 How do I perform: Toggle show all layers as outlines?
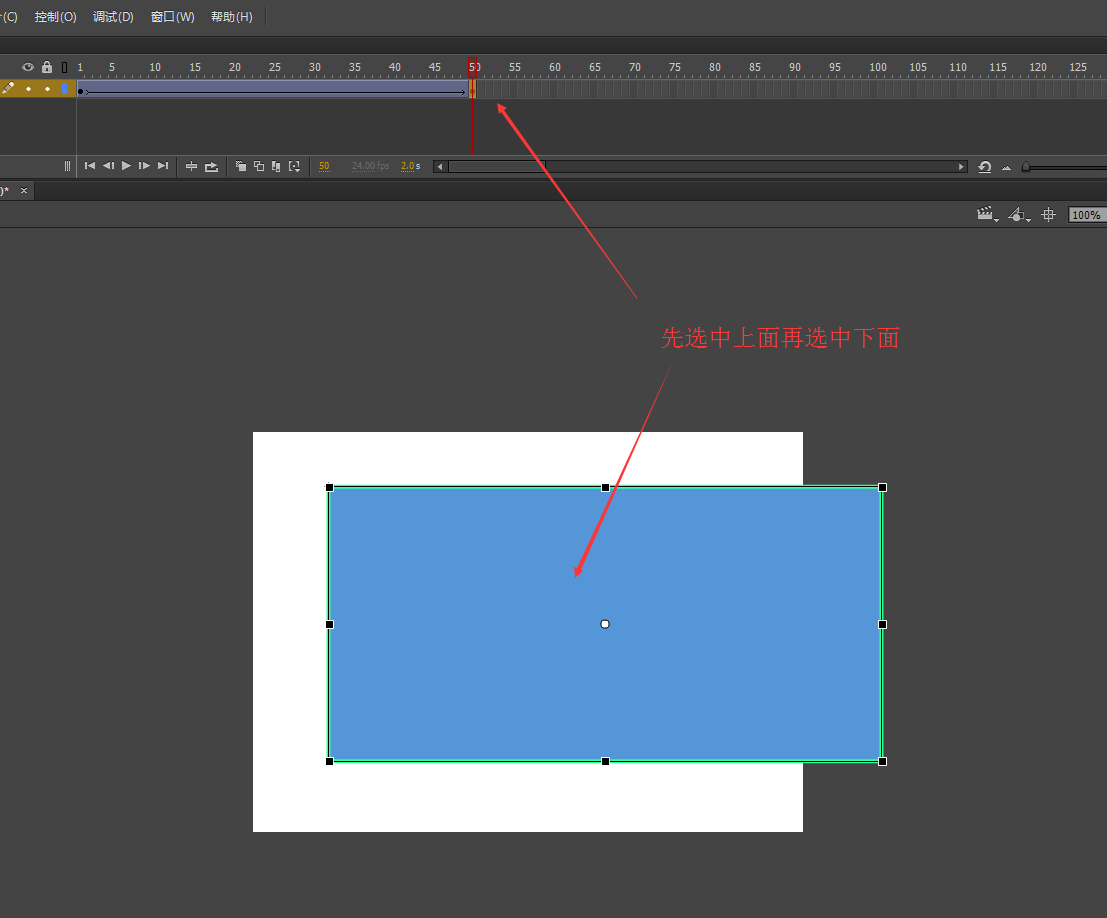64,68
